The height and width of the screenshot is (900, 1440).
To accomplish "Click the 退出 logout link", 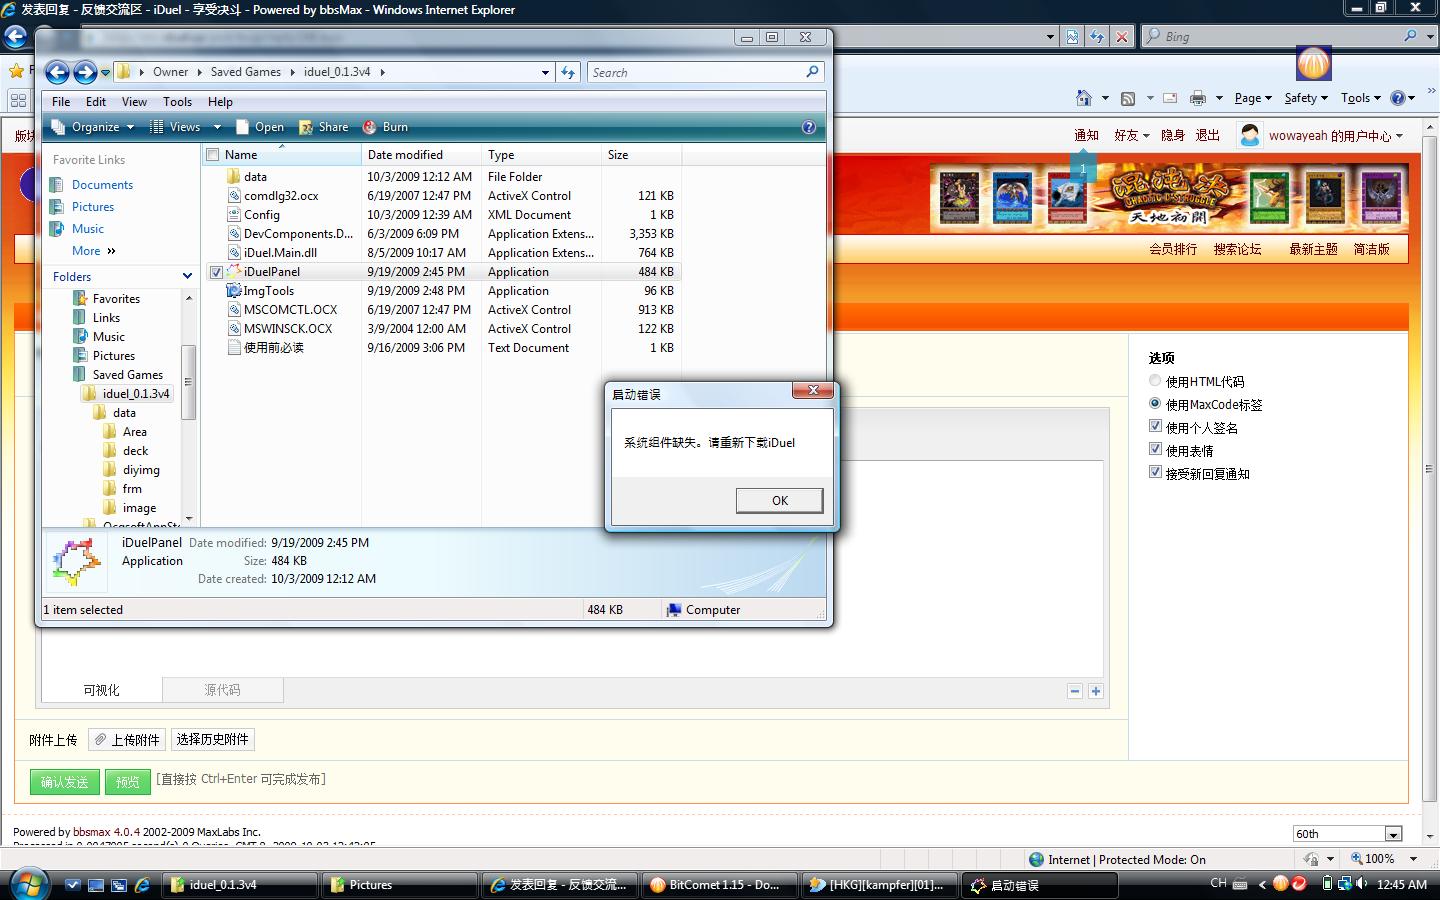I will tap(1208, 135).
